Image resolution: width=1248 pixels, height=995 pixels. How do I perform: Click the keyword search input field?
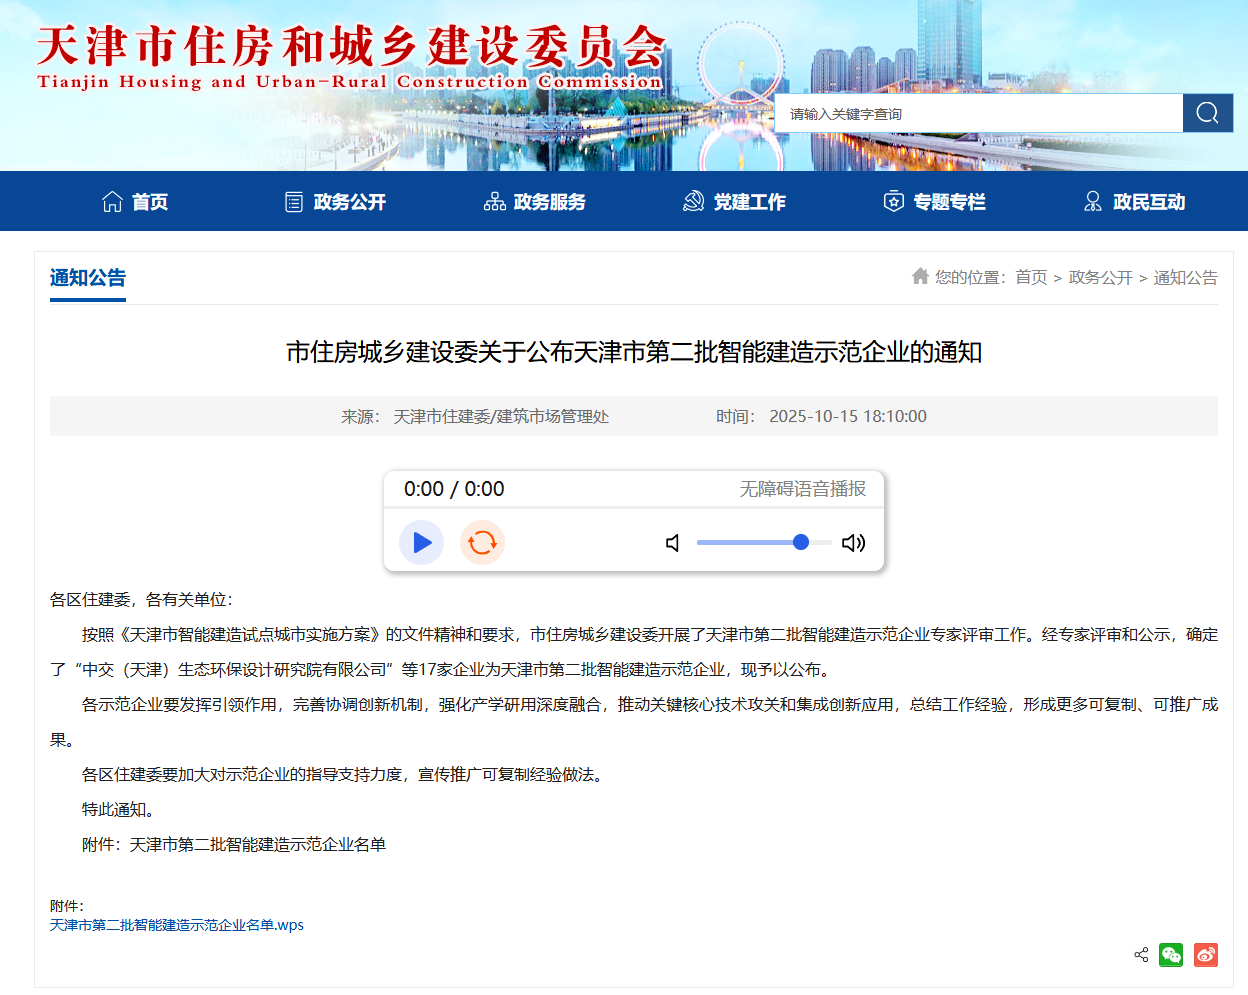(x=978, y=114)
